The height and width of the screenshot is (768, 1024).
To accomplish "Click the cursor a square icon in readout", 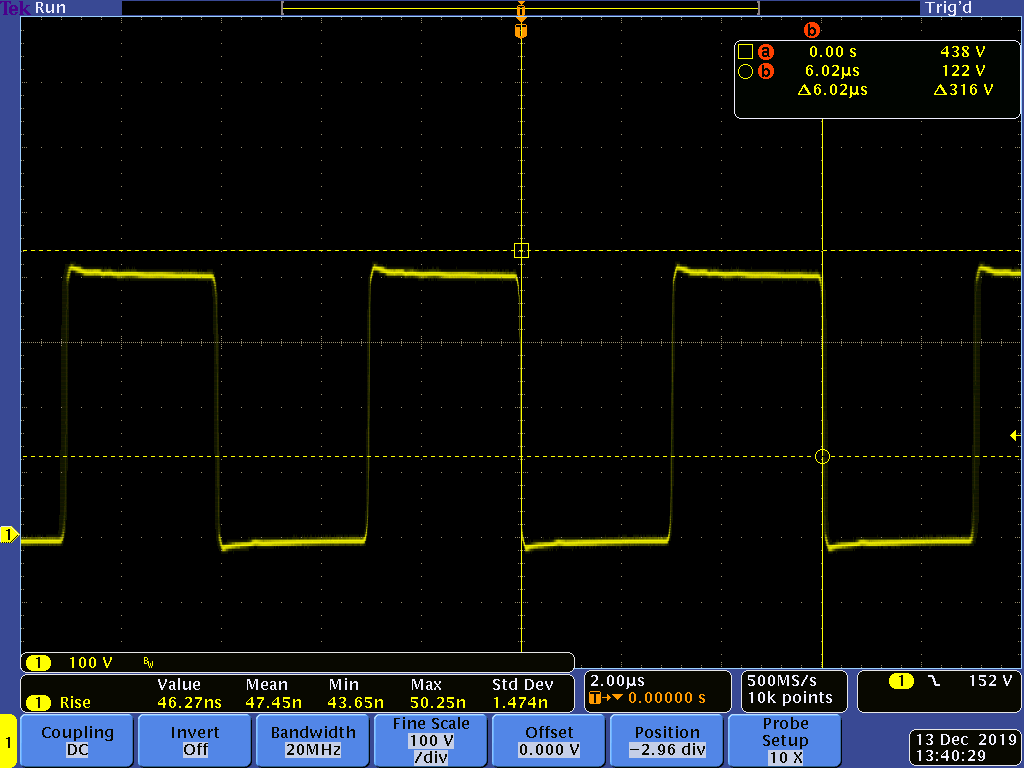I will [745, 52].
